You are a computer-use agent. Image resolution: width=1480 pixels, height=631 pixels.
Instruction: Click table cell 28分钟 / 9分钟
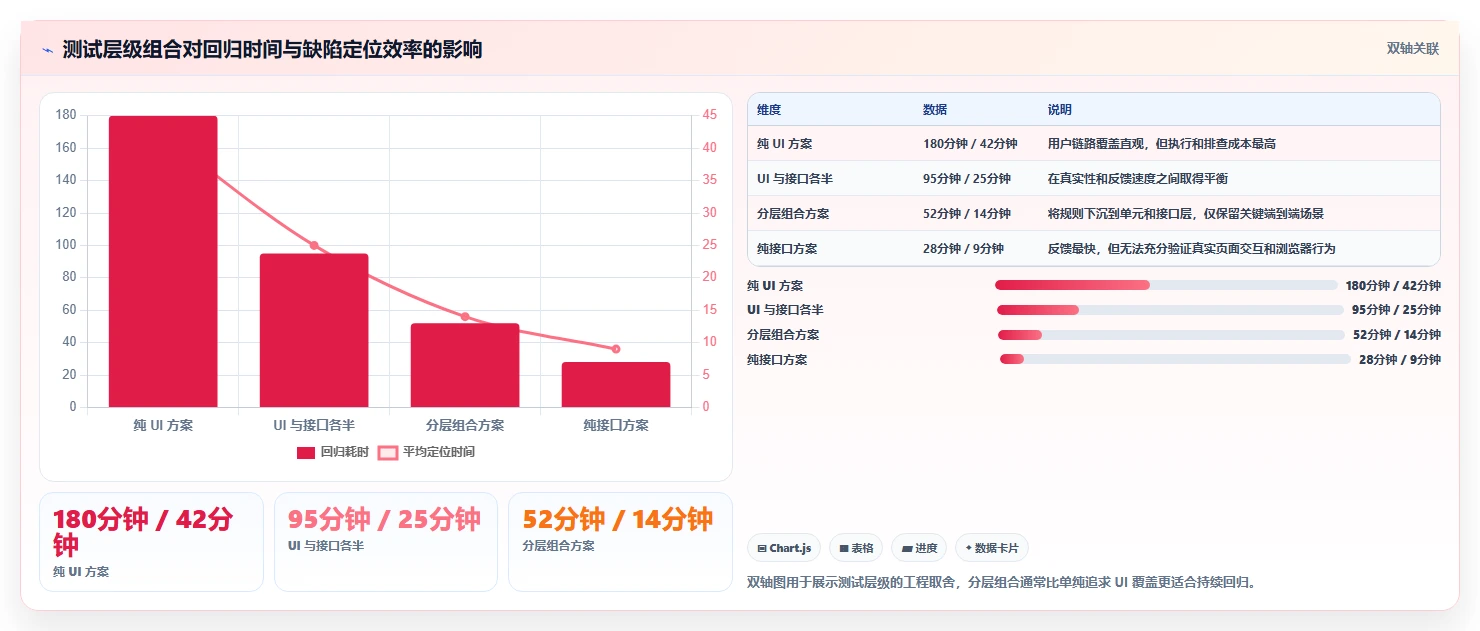tap(963, 249)
